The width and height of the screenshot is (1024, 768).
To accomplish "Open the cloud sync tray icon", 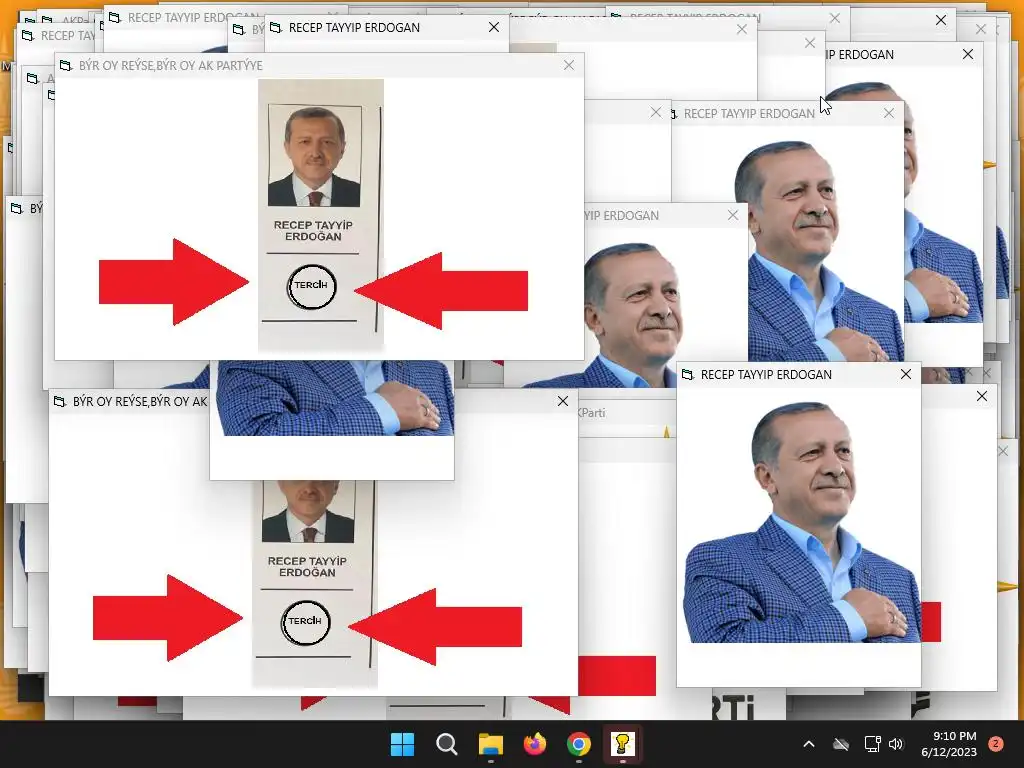I will 841,744.
